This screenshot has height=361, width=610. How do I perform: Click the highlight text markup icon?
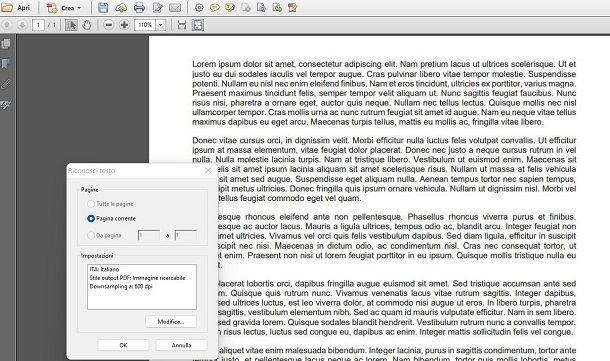230,7
